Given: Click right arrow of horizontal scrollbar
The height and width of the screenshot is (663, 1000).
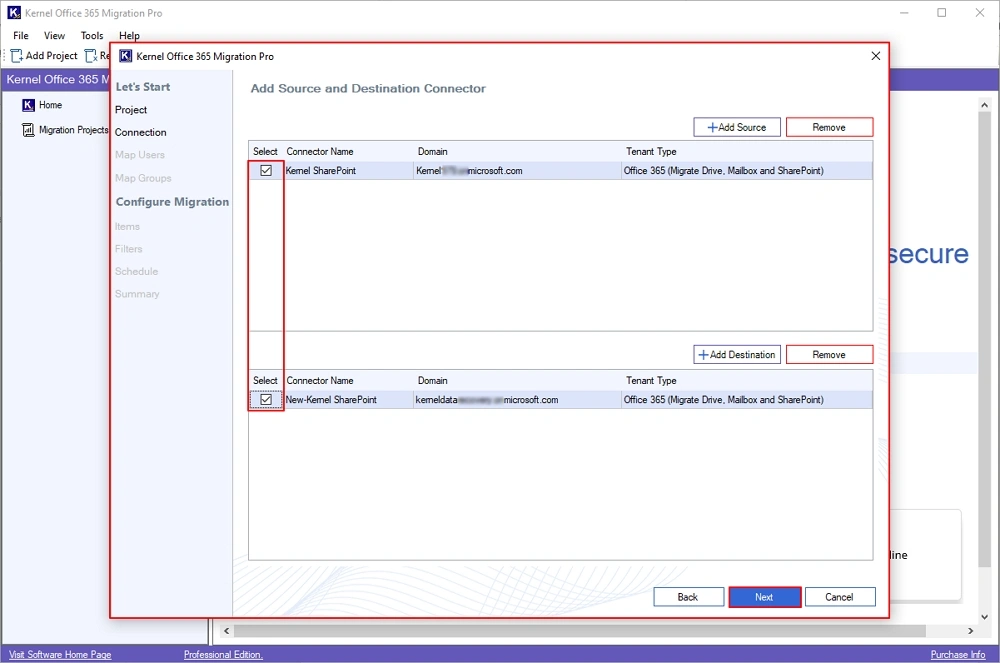Looking at the screenshot, I should coord(969,631).
